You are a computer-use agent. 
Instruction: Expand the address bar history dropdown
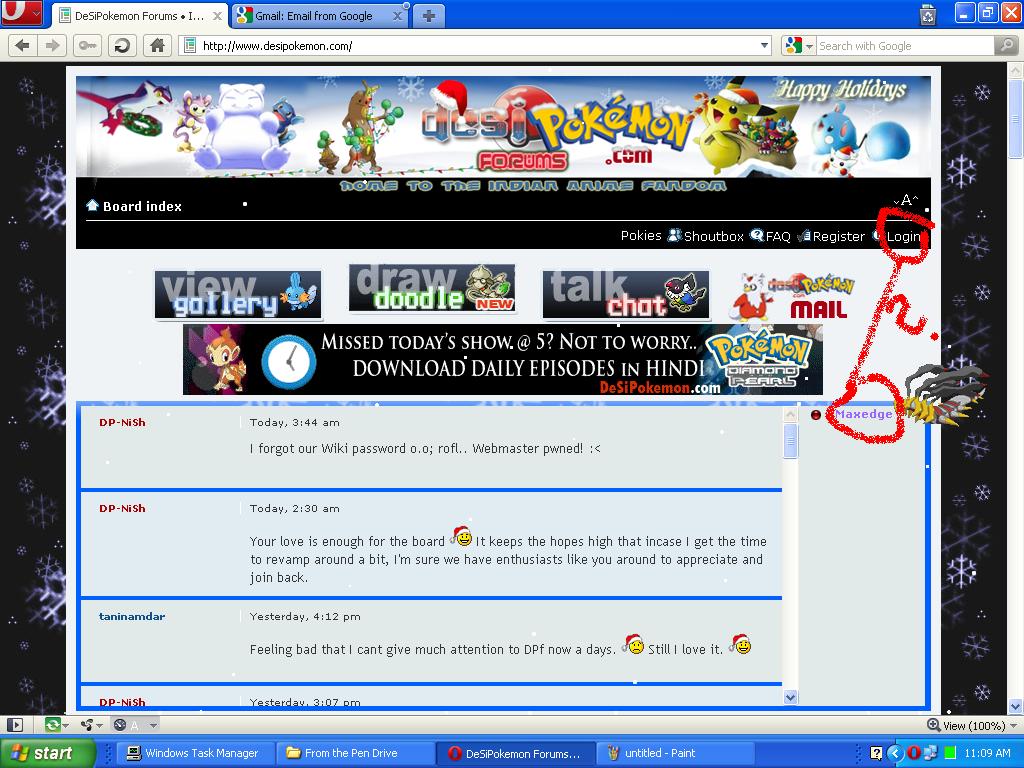pos(764,45)
